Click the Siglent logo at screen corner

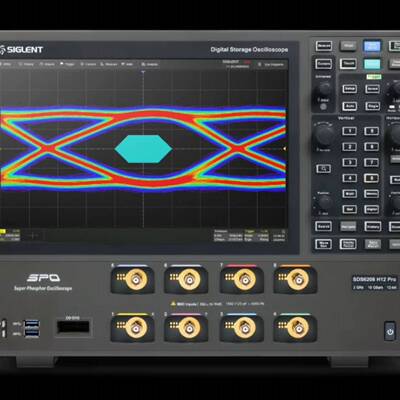22,50
